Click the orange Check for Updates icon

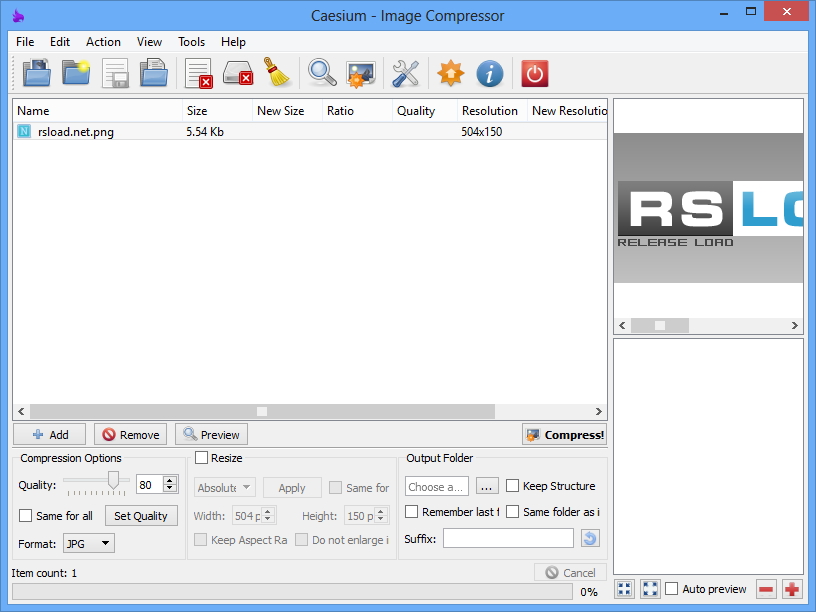click(x=450, y=74)
